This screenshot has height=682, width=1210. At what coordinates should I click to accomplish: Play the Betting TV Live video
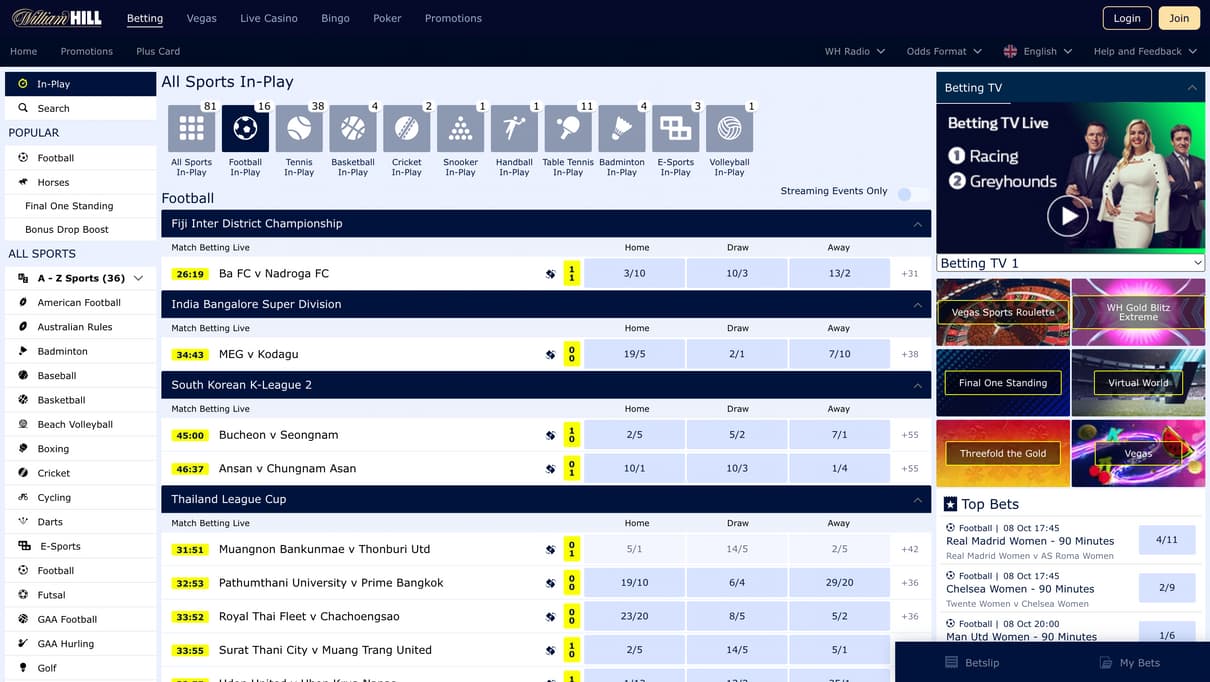click(1067, 215)
